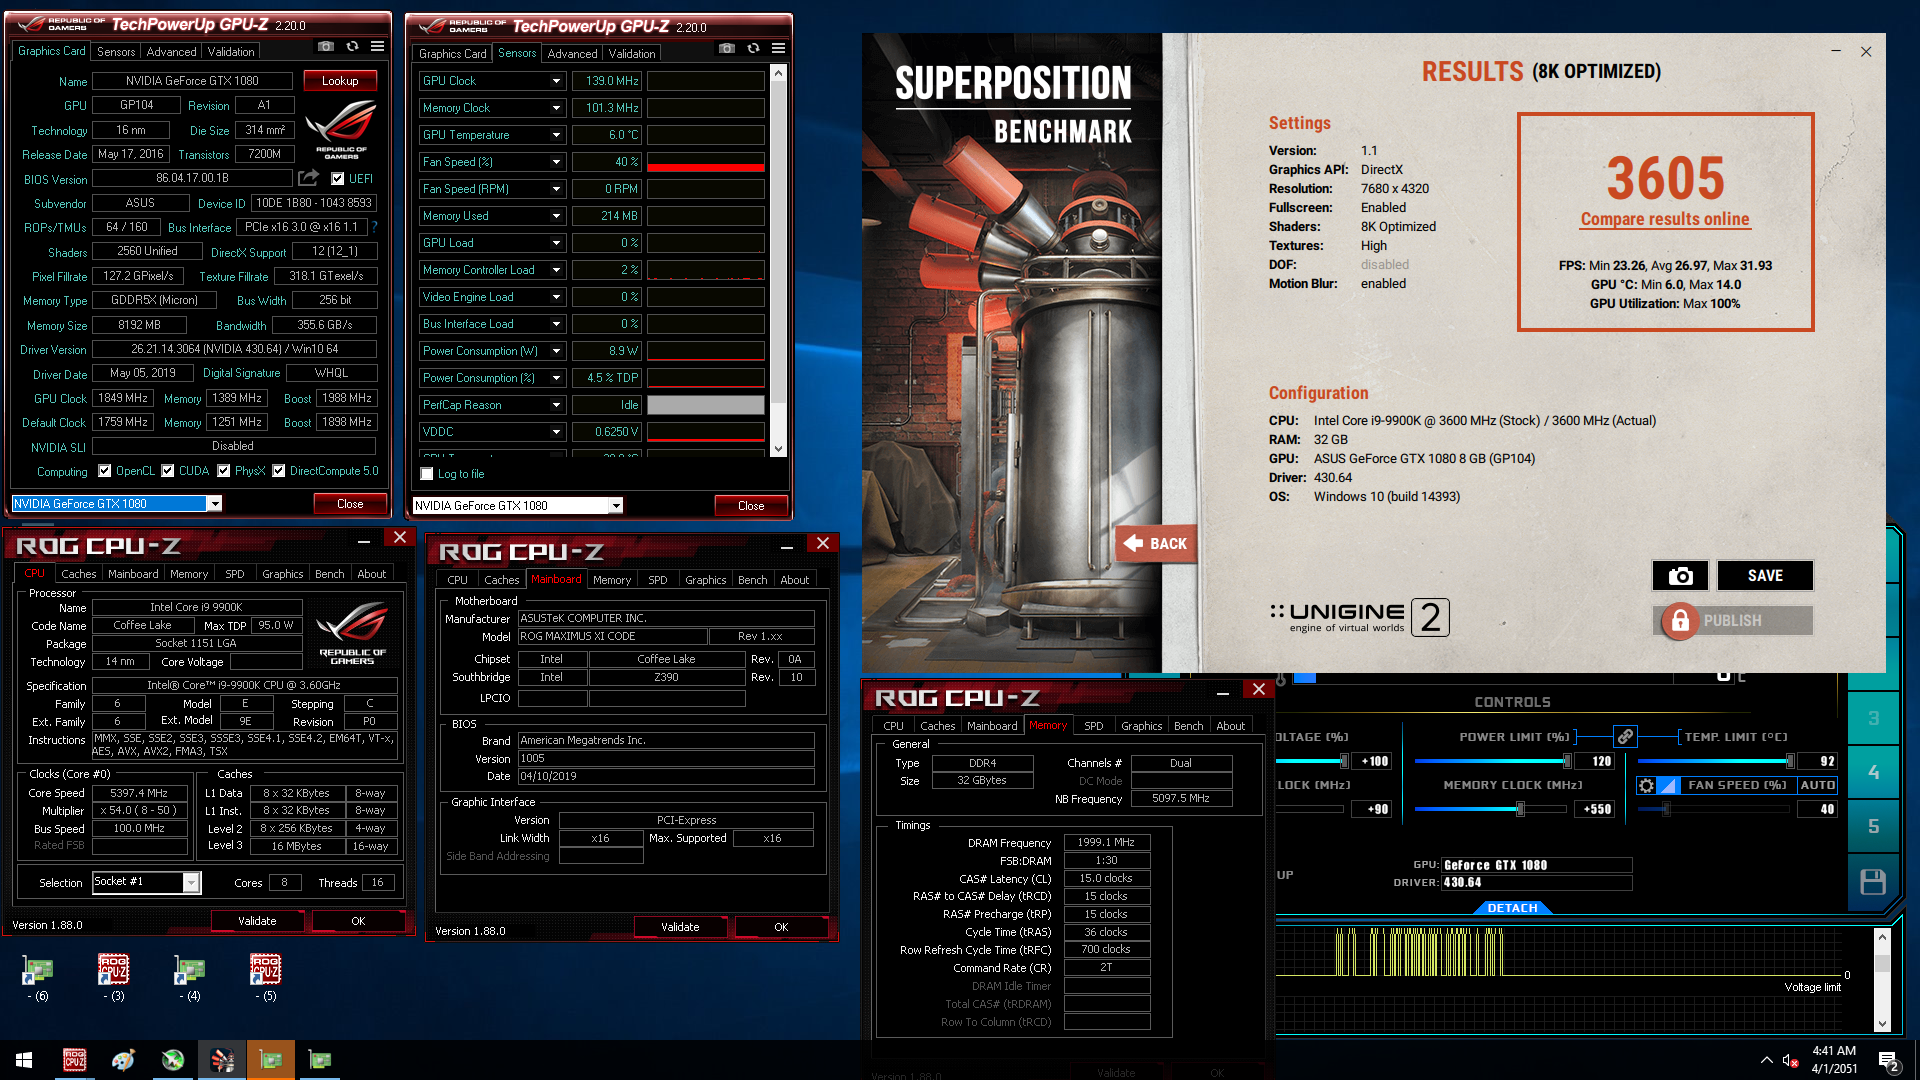Open Graphics tab in the CPU-Z CPU window
The image size is (1920, 1080).
[x=282, y=574]
